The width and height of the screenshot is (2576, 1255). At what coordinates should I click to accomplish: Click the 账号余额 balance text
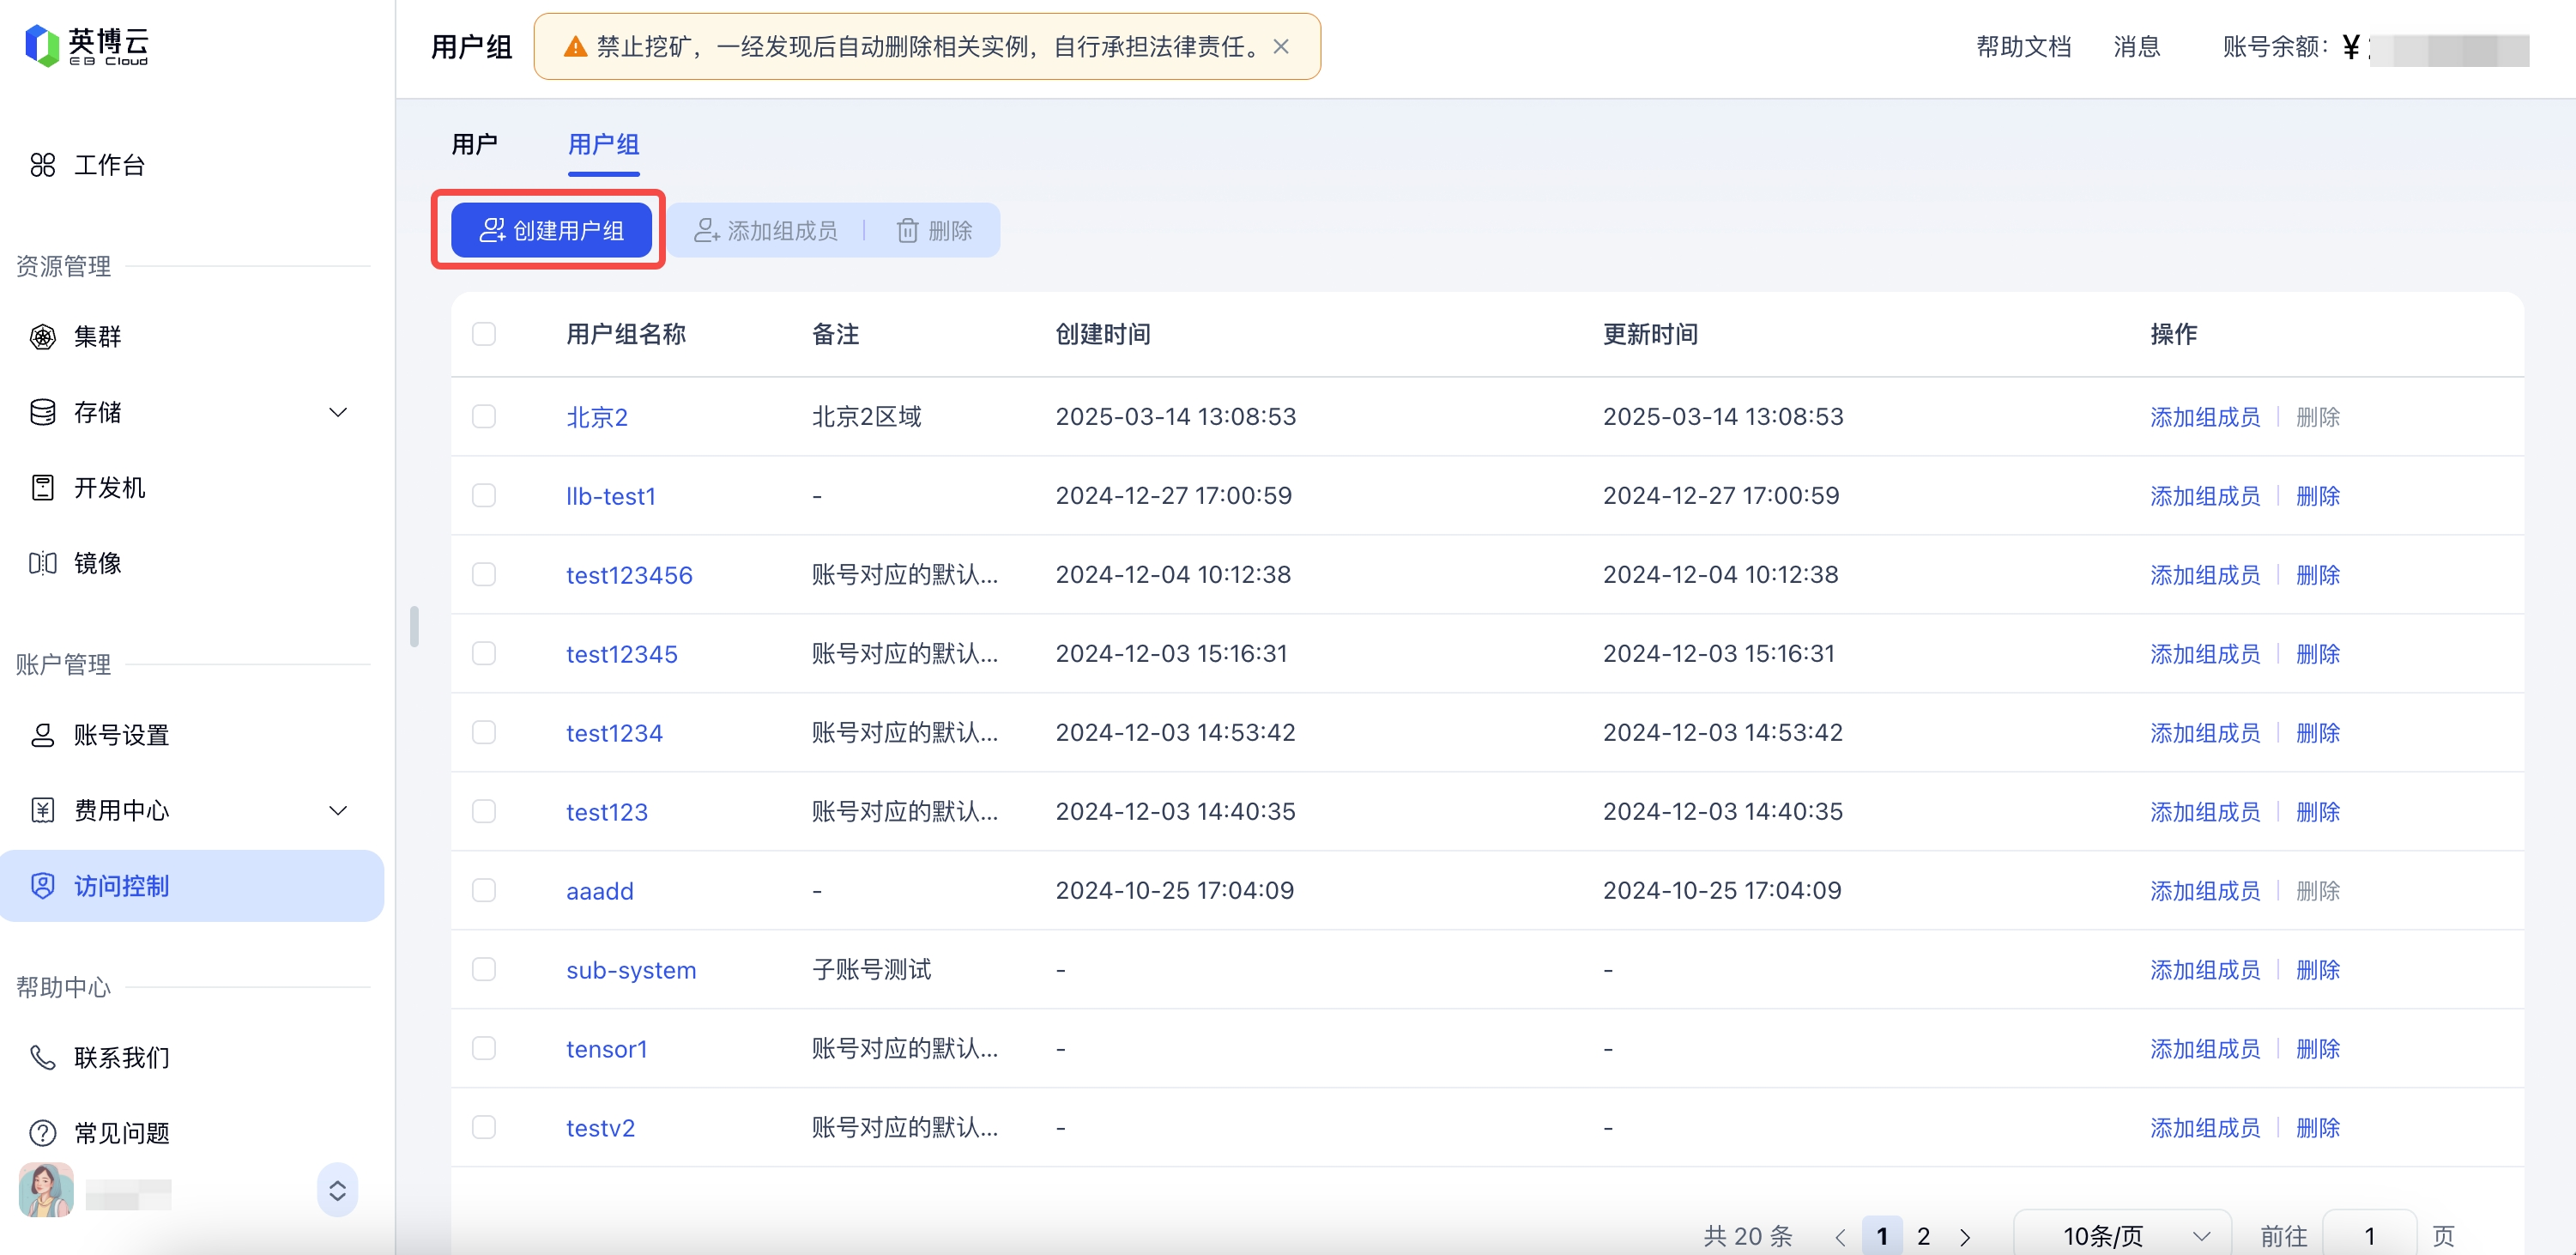click(x=2276, y=47)
